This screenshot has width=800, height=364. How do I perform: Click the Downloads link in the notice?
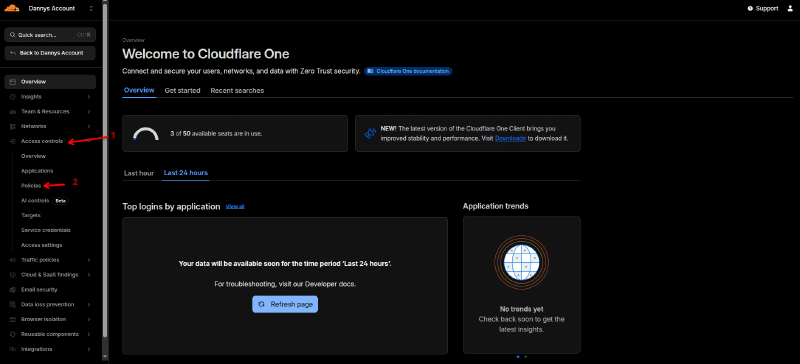(x=510, y=138)
